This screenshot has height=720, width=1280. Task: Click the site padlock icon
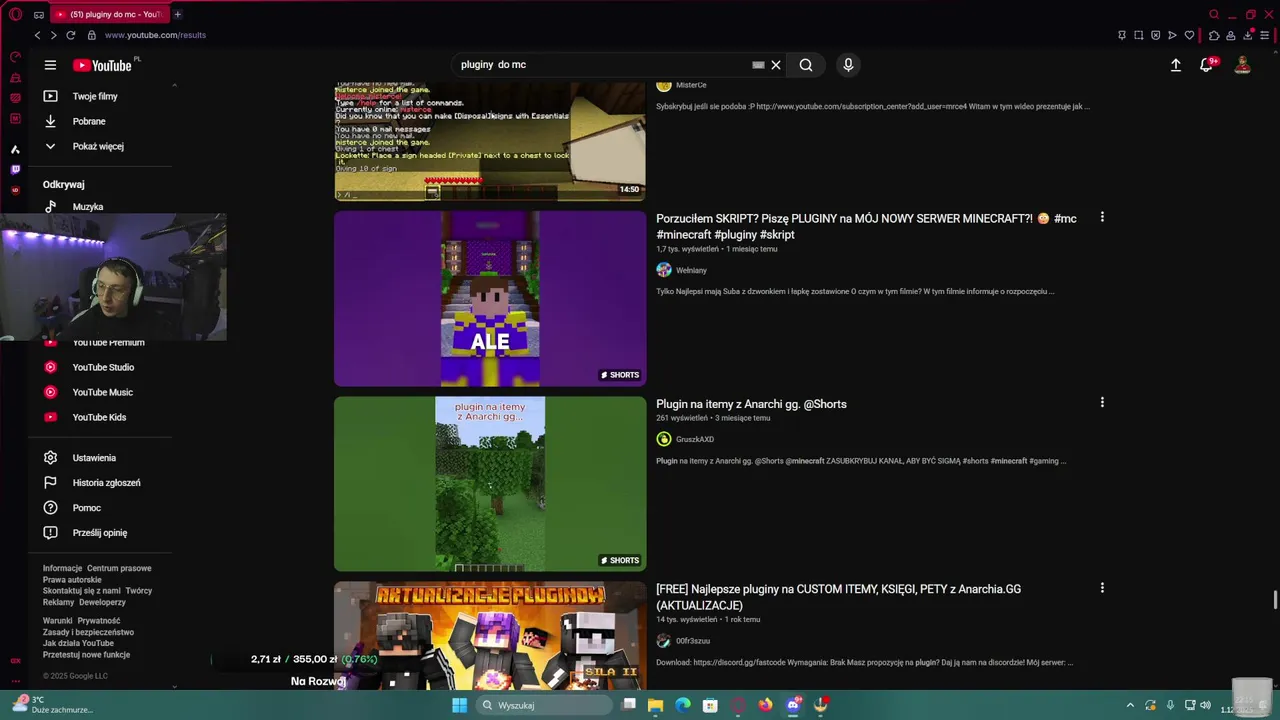coord(92,35)
